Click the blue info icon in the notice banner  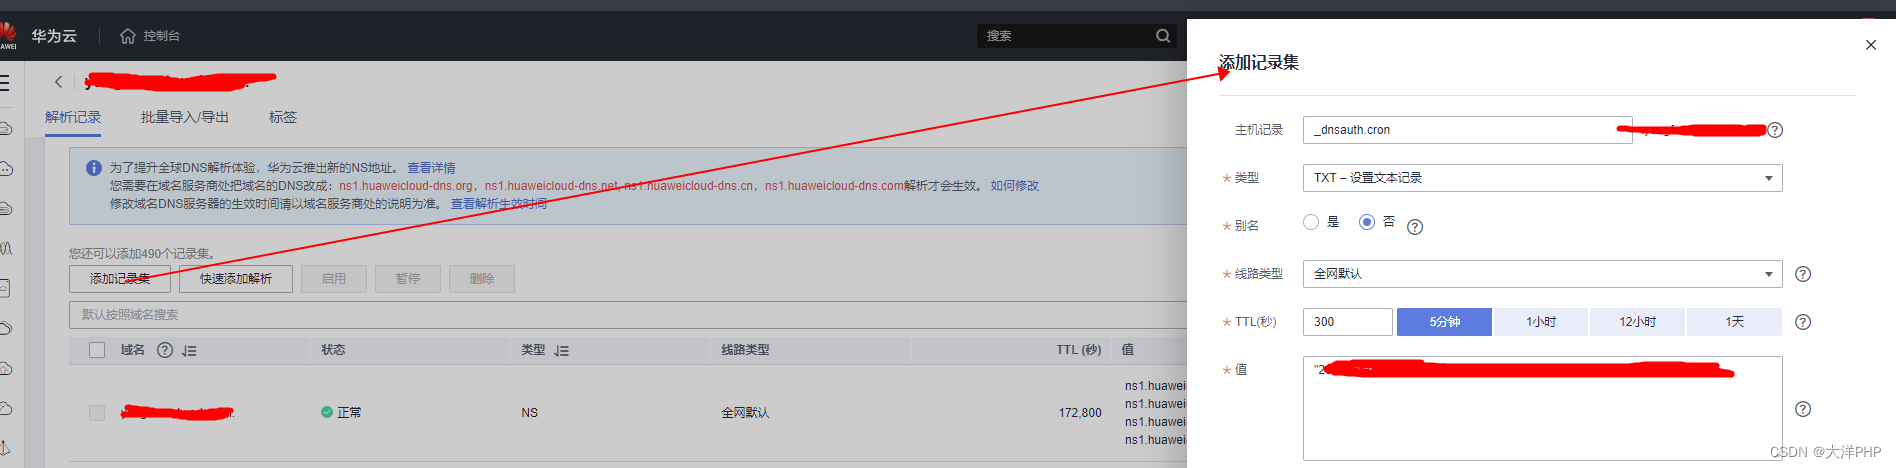click(x=94, y=168)
